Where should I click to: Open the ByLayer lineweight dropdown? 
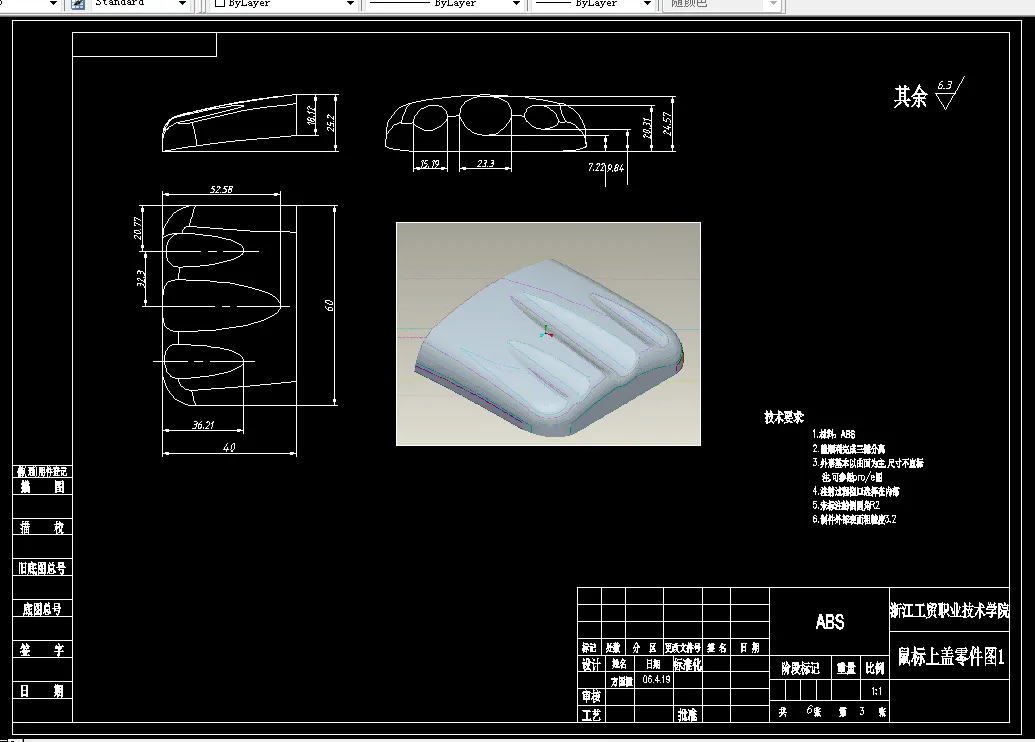tap(648, 4)
